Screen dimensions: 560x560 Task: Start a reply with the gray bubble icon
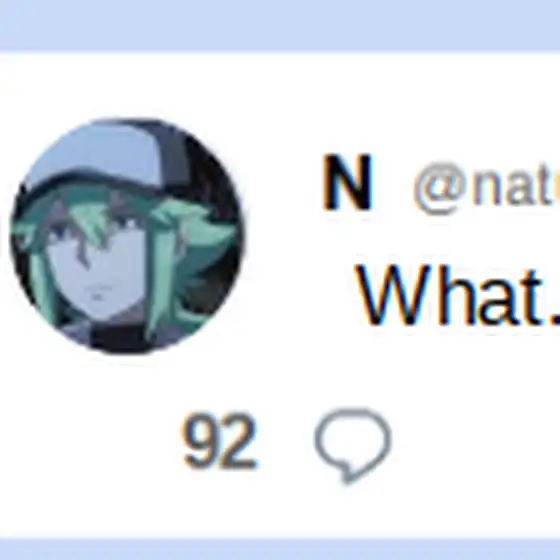[353, 445]
